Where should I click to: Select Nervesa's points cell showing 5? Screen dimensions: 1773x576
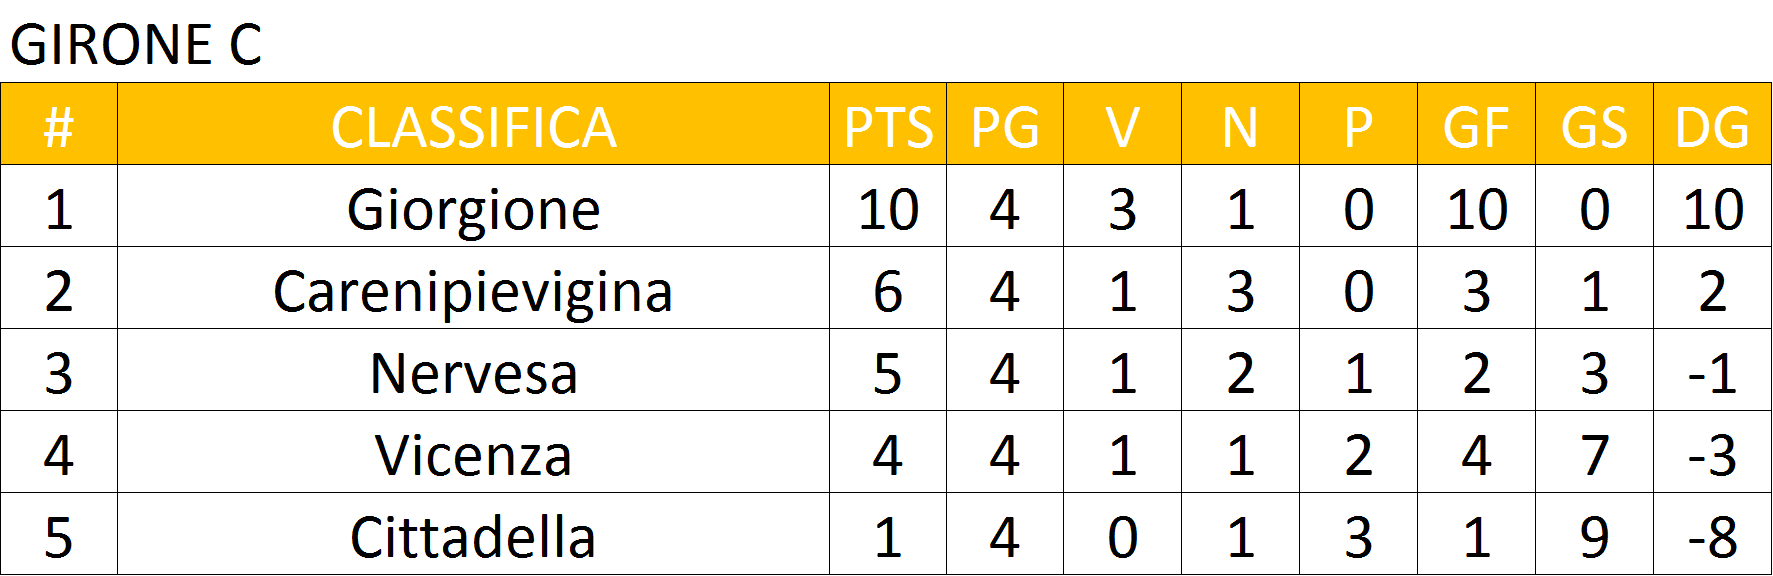[888, 370]
